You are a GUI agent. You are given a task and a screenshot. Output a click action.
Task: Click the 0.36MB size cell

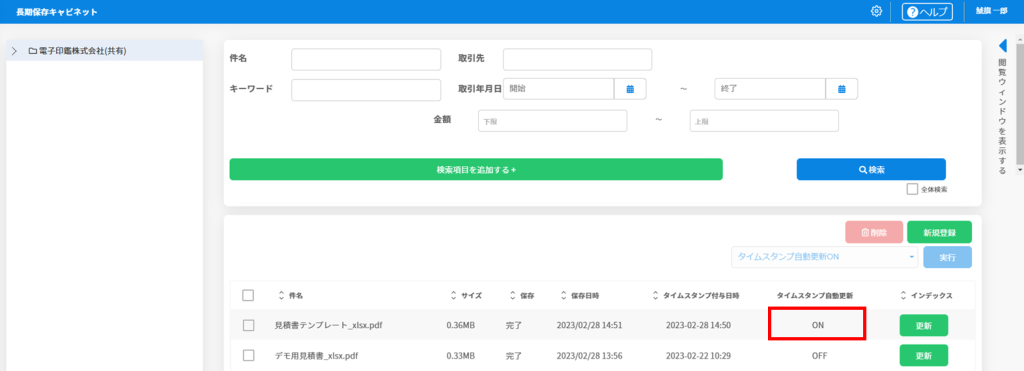(x=461, y=325)
